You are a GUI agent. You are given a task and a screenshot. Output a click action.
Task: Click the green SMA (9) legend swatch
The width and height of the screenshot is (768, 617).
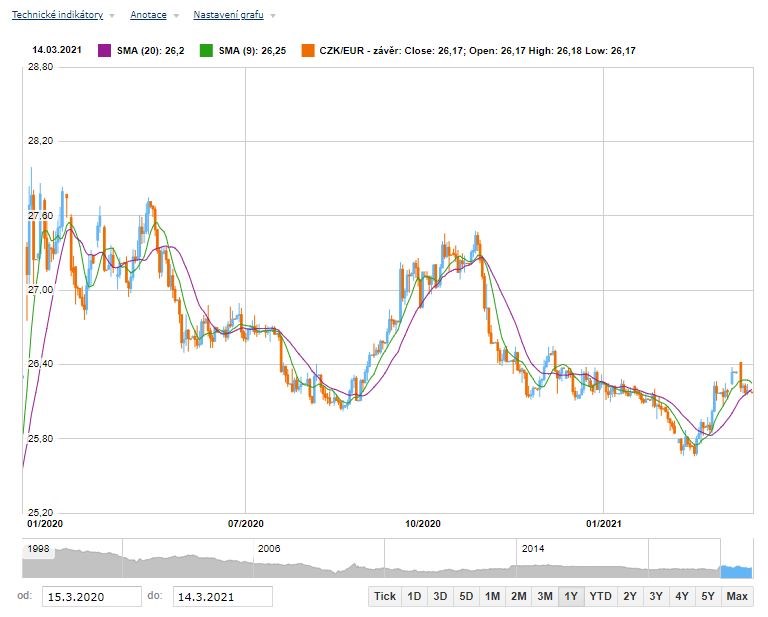(207, 49)
